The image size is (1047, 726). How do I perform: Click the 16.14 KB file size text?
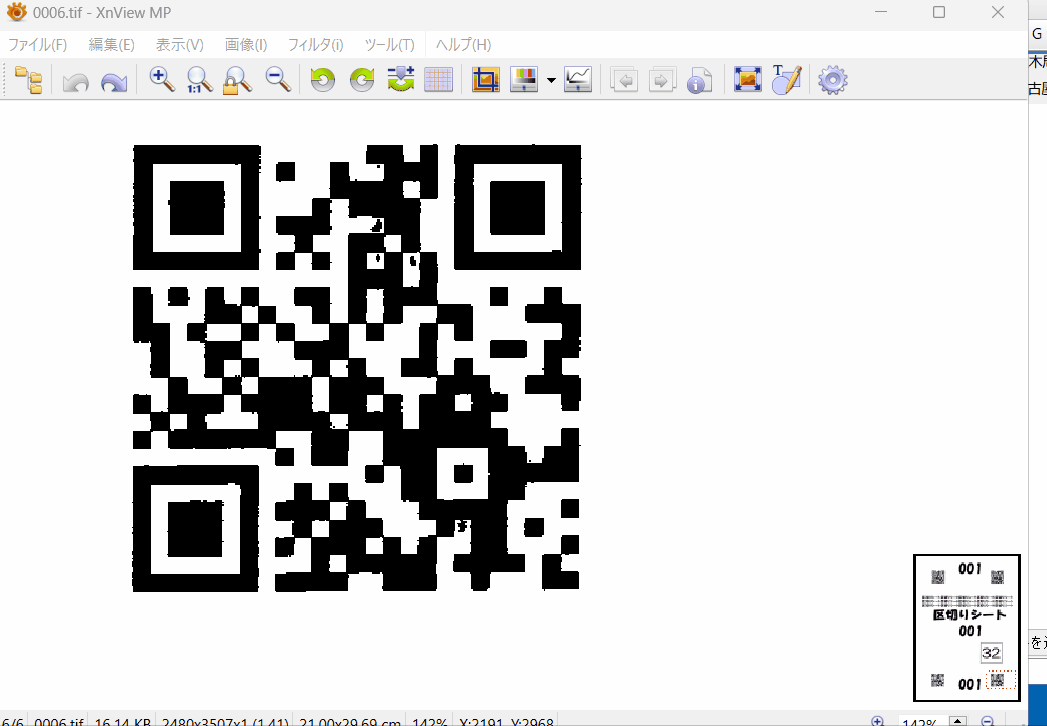click(x=122, y=722)
